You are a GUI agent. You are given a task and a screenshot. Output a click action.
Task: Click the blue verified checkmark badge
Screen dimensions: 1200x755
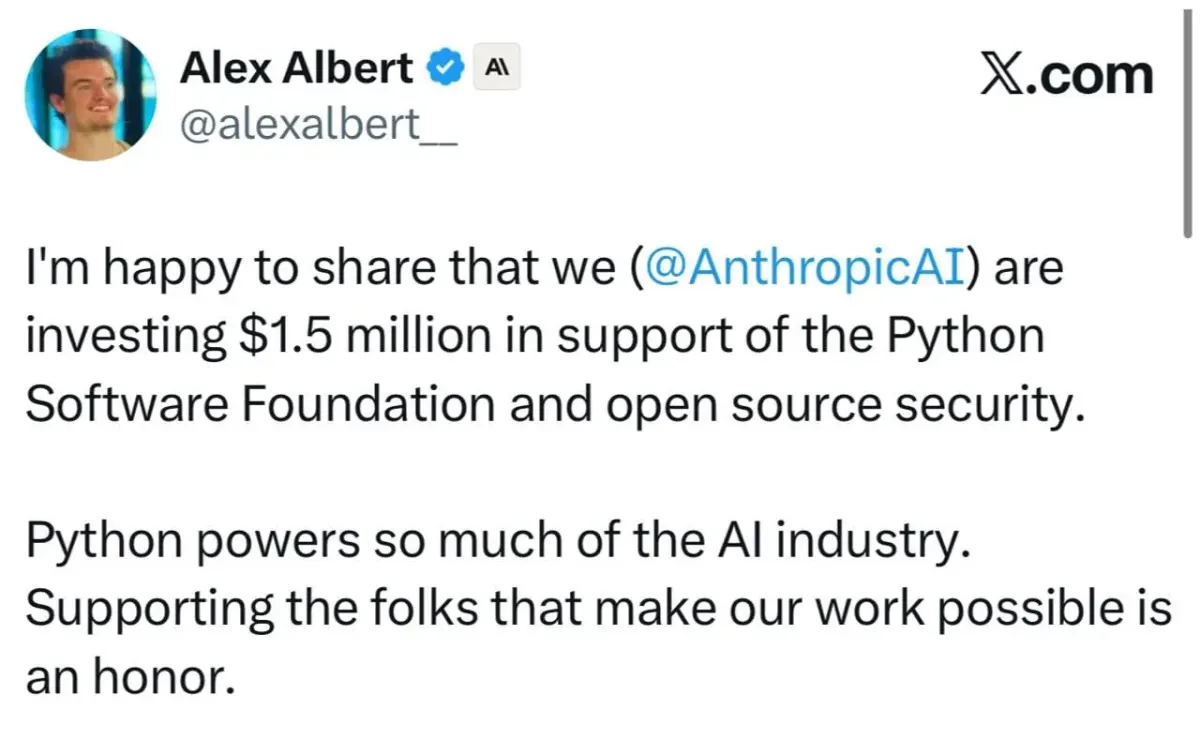[x=444, y=68]
